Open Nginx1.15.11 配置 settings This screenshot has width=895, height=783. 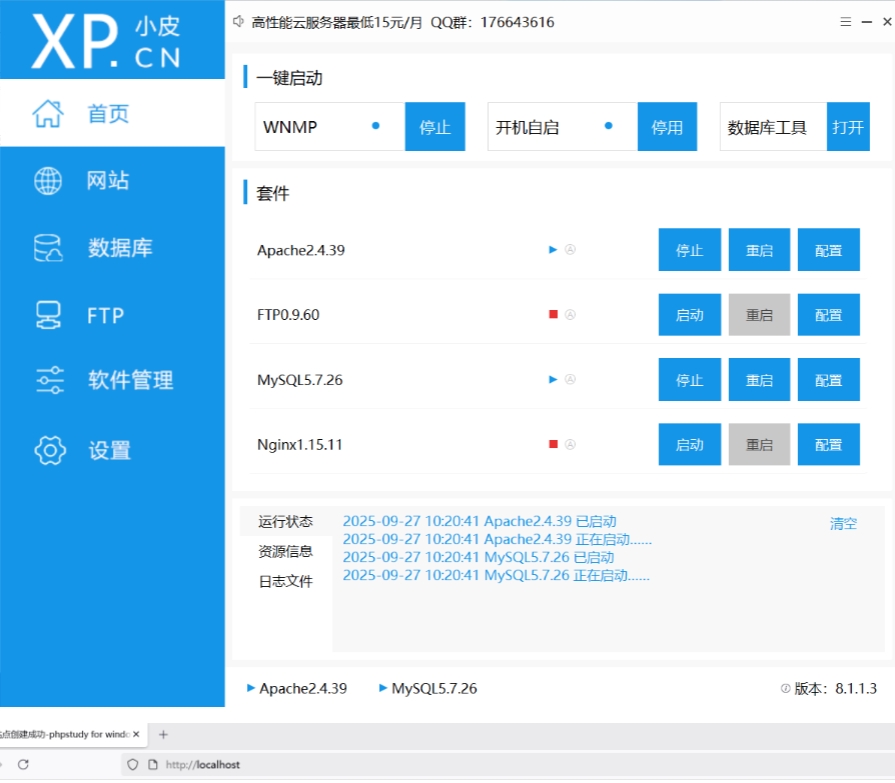(829, 445)
